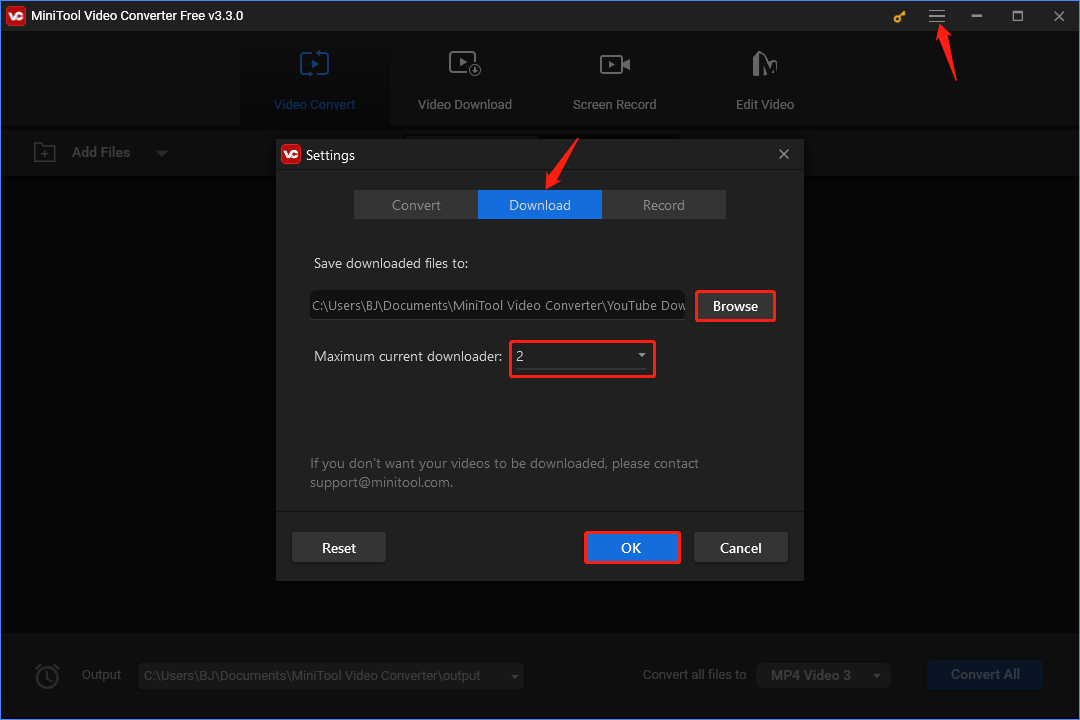Click the Add Files plus icon
Screen dimensions: 1080x720
45,152
